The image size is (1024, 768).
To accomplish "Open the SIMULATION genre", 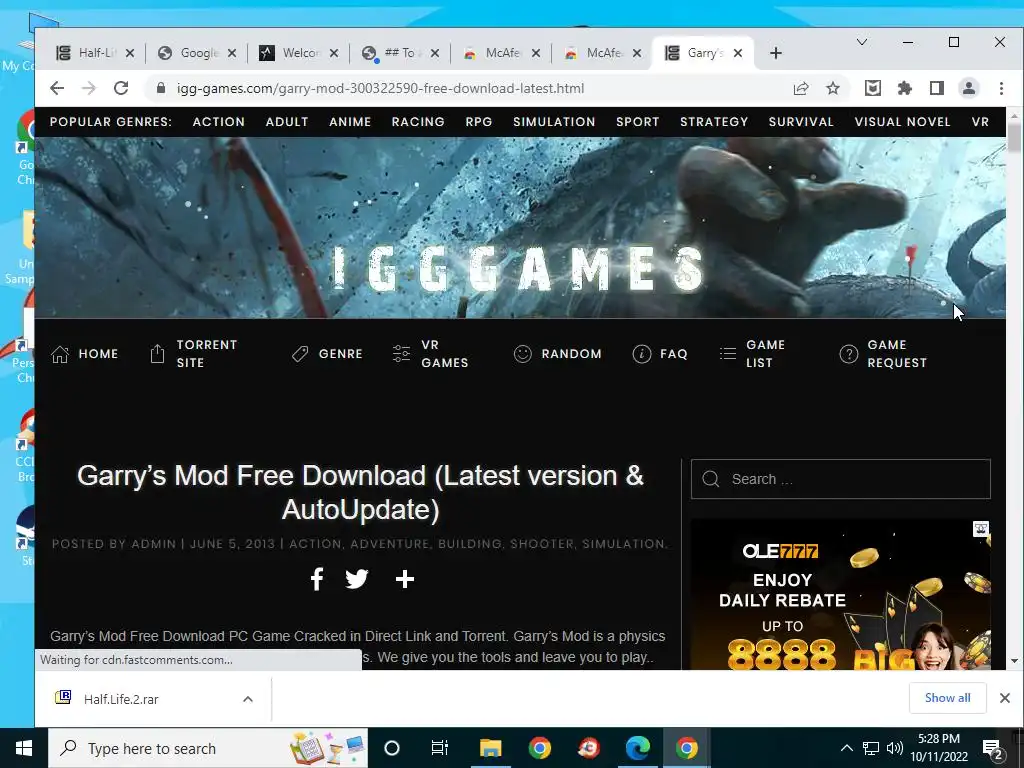I will (x=554, y=121).
